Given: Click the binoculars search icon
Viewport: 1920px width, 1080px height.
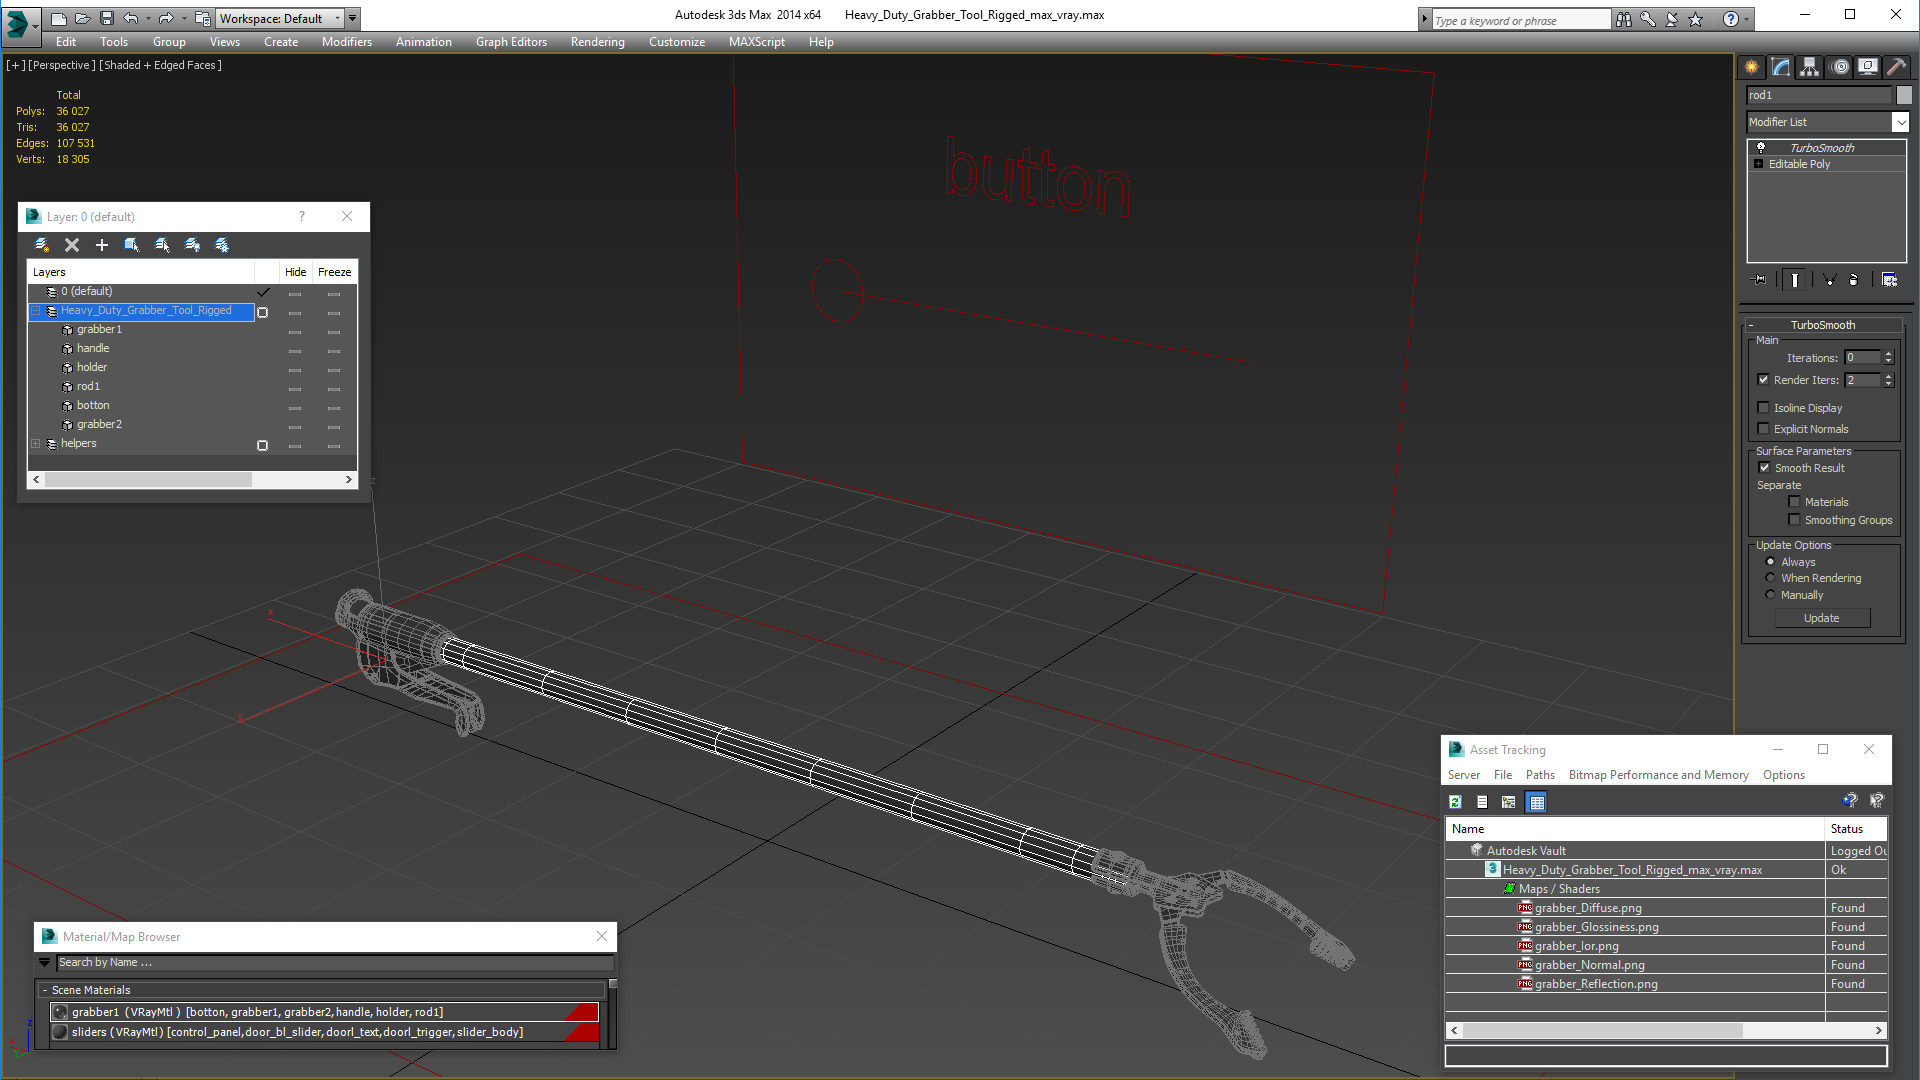Looking at the screenshot, I should (x=1623, y=19).
